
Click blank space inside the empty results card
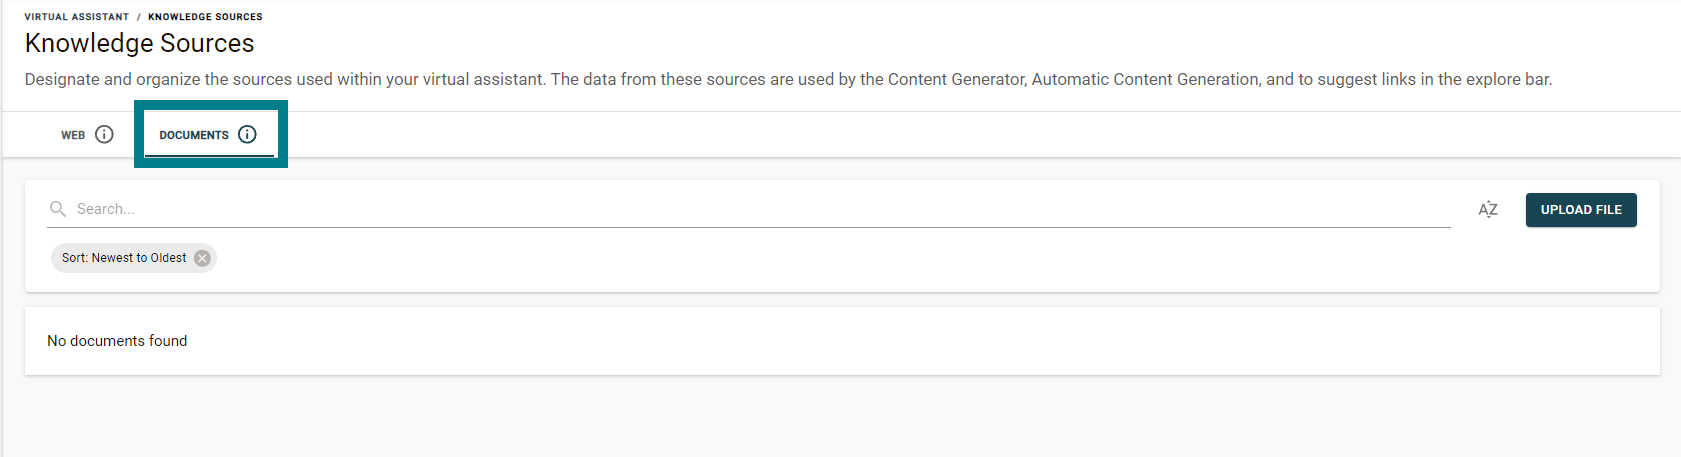(900, 341)
